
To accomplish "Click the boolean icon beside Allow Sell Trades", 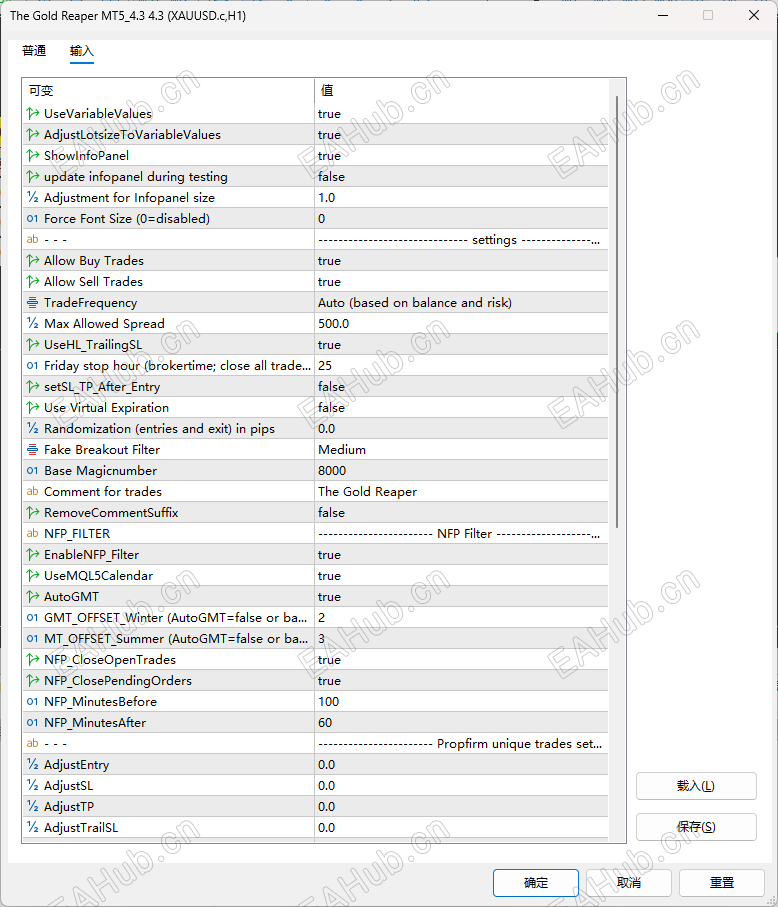I will click(x=32, y=282).
